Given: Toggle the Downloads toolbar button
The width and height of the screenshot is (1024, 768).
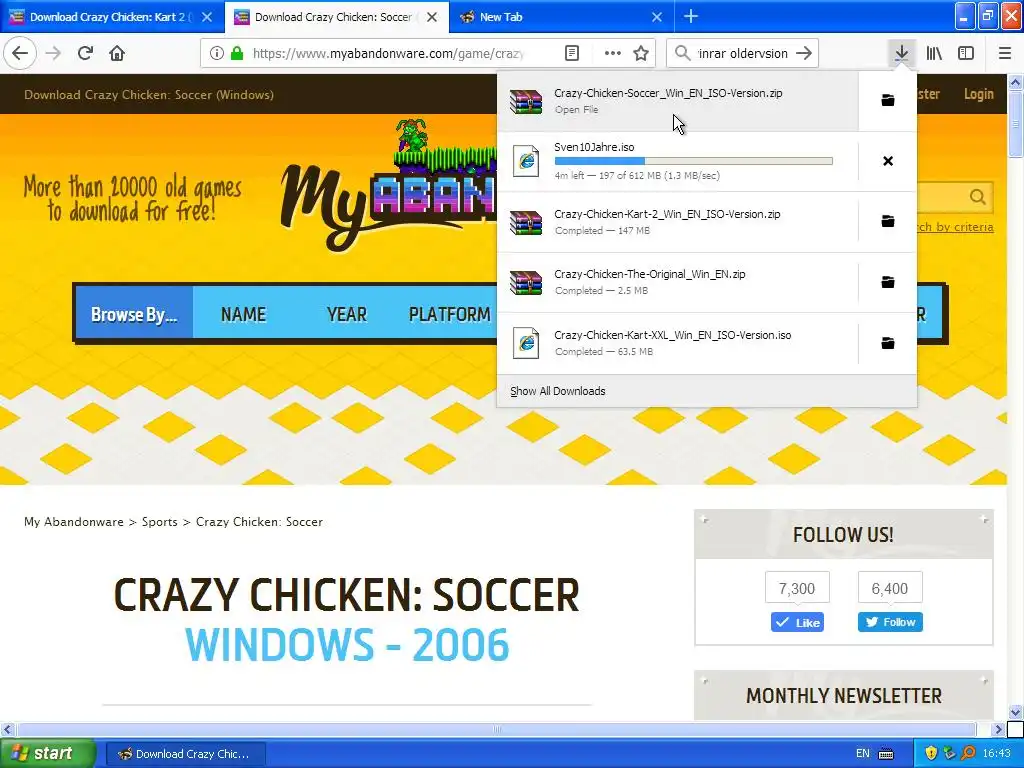Looking at the screenshot, I should [x=901, y=54].
